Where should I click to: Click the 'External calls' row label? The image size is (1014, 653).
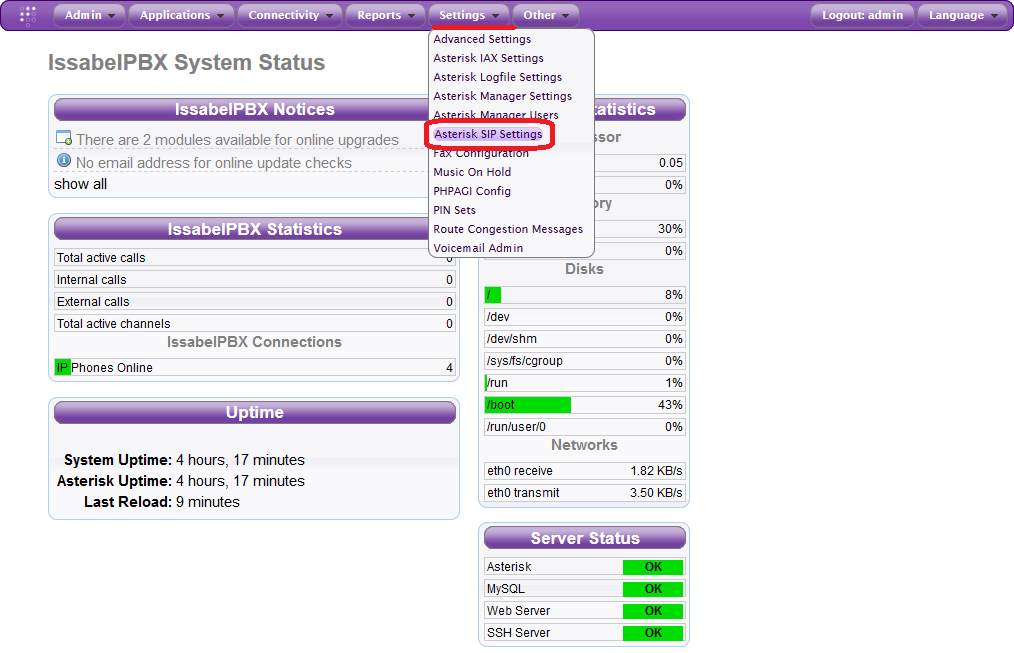[x=92, y=302]
